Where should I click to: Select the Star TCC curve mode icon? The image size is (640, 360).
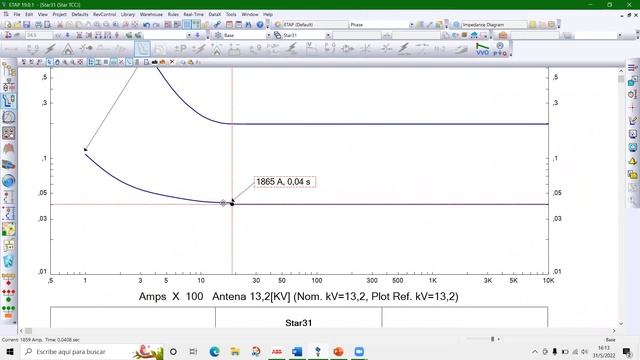point(142,49)
